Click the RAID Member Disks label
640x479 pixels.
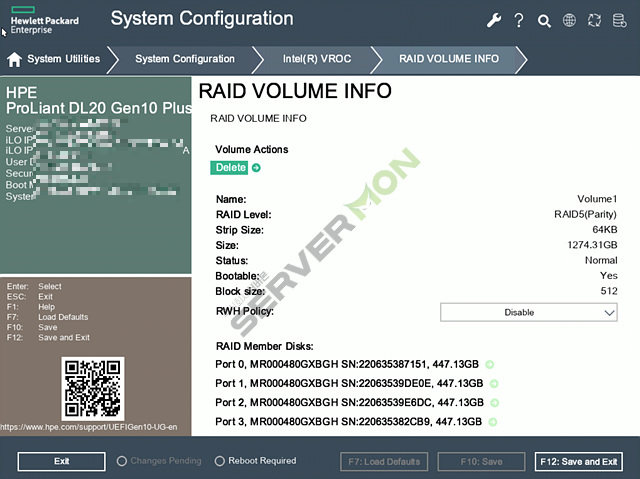264,346
